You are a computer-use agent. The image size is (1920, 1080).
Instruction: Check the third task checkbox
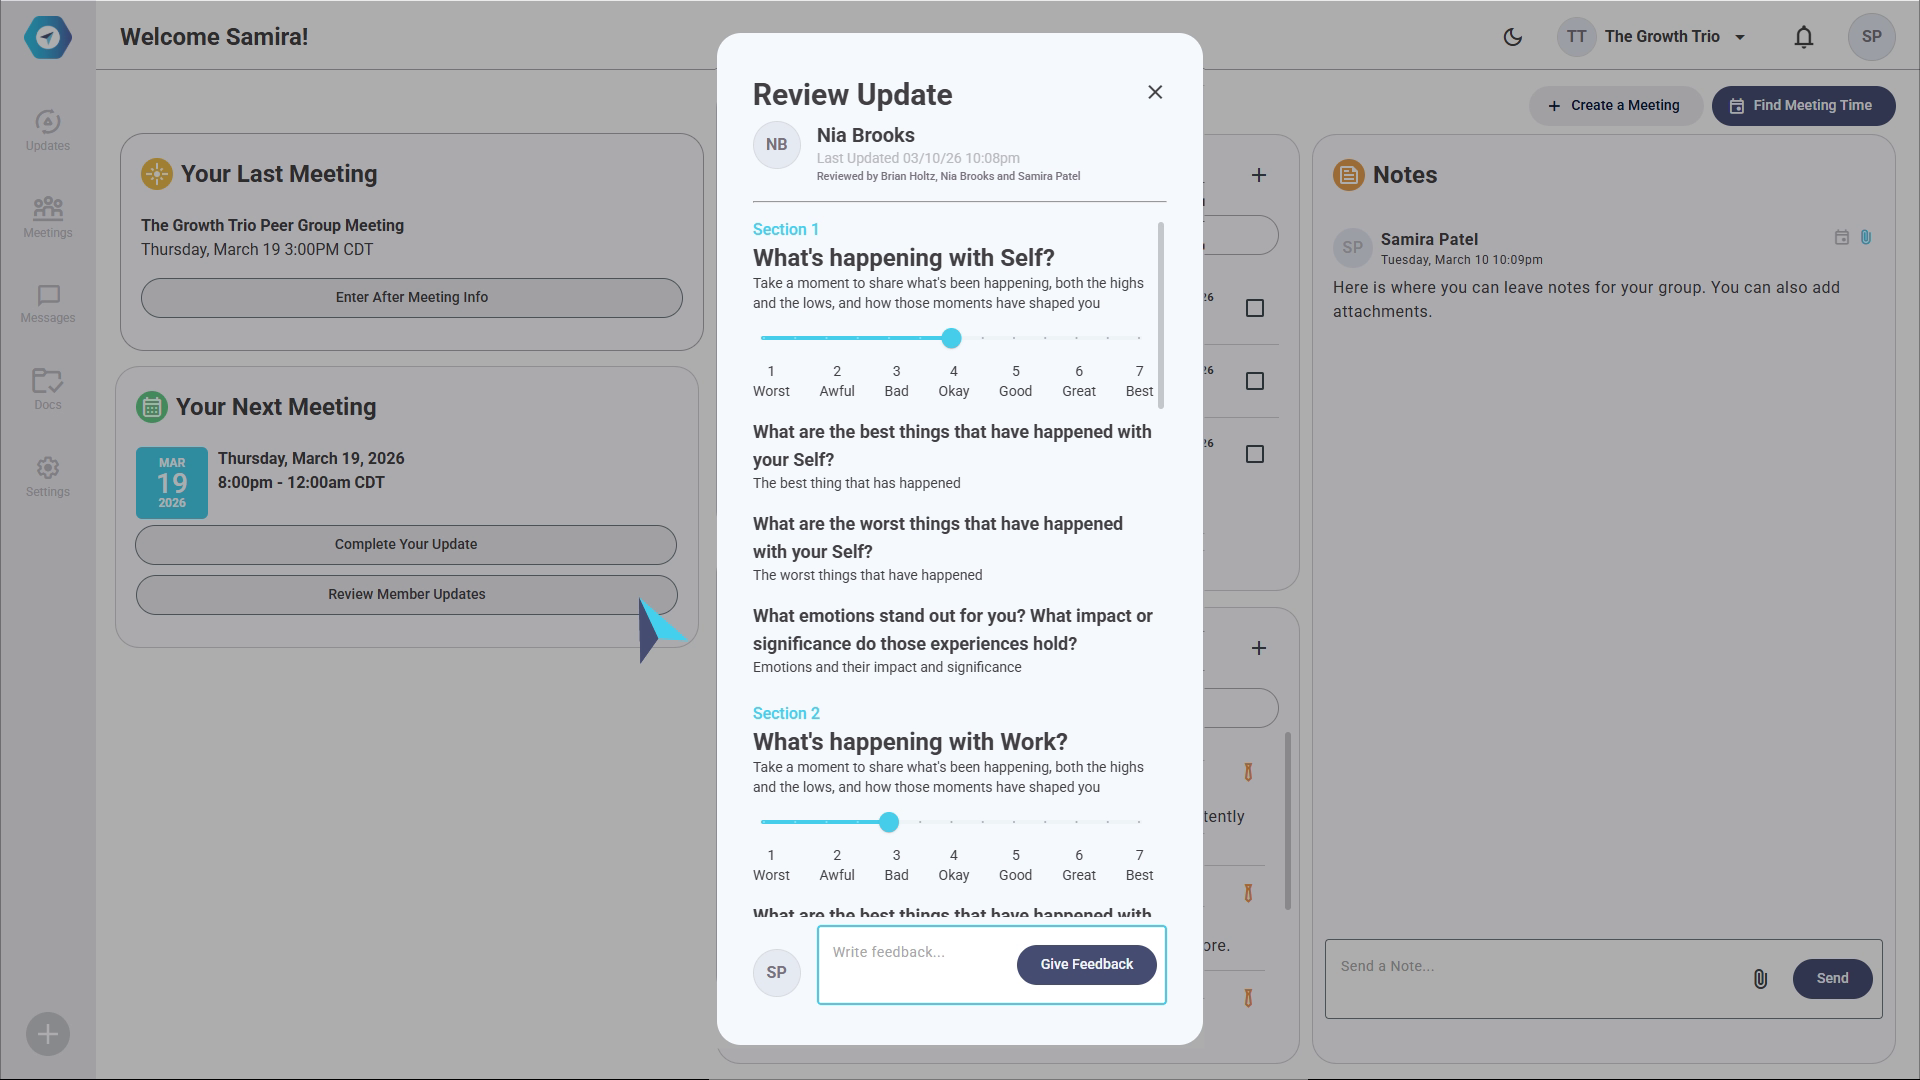(x=1254, y=454)
